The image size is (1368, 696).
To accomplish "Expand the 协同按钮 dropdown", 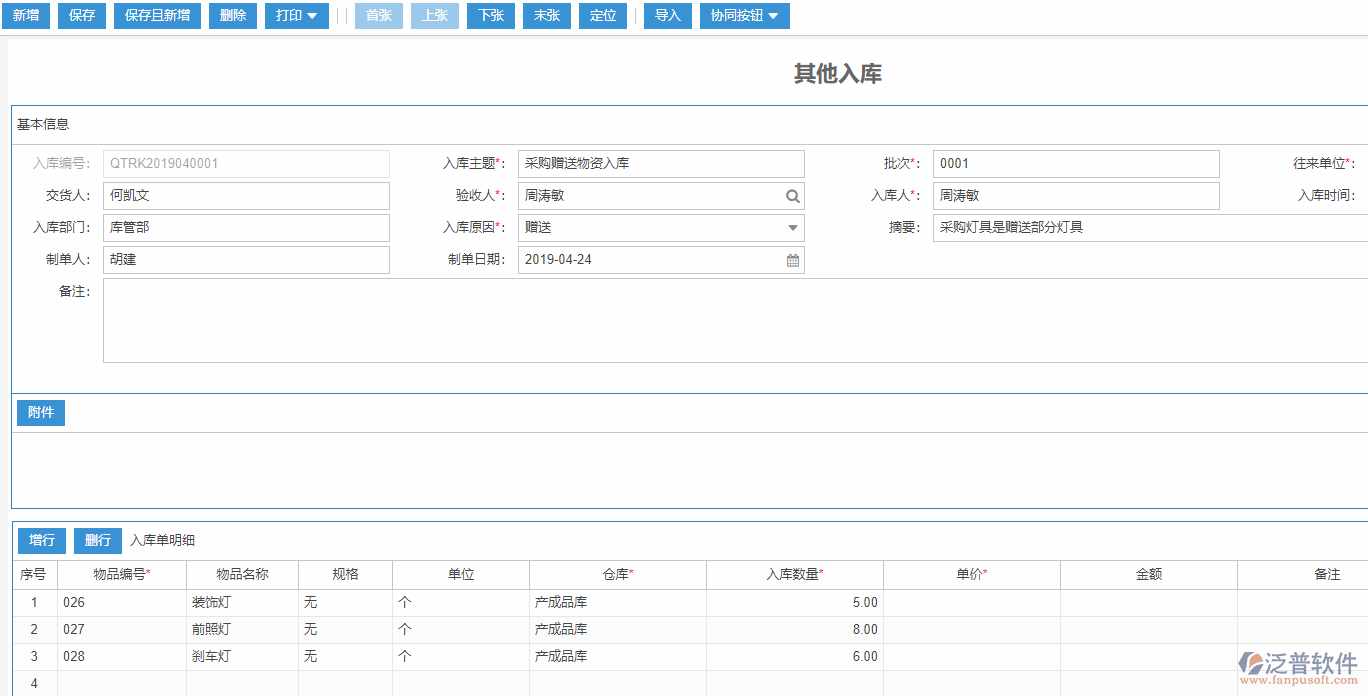I will click(744, 16).
